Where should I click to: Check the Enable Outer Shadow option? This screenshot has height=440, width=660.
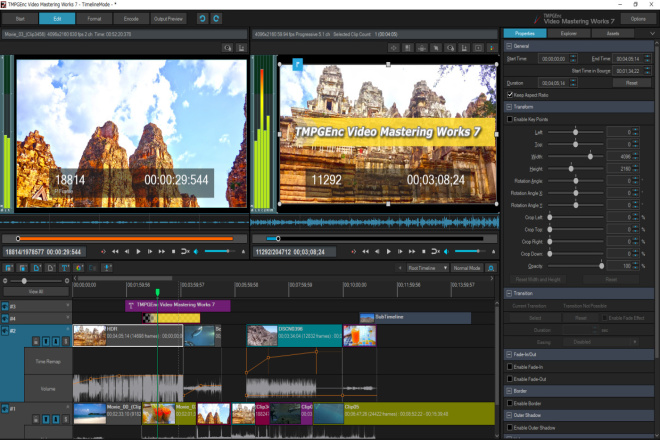click(x=510, y=428)
